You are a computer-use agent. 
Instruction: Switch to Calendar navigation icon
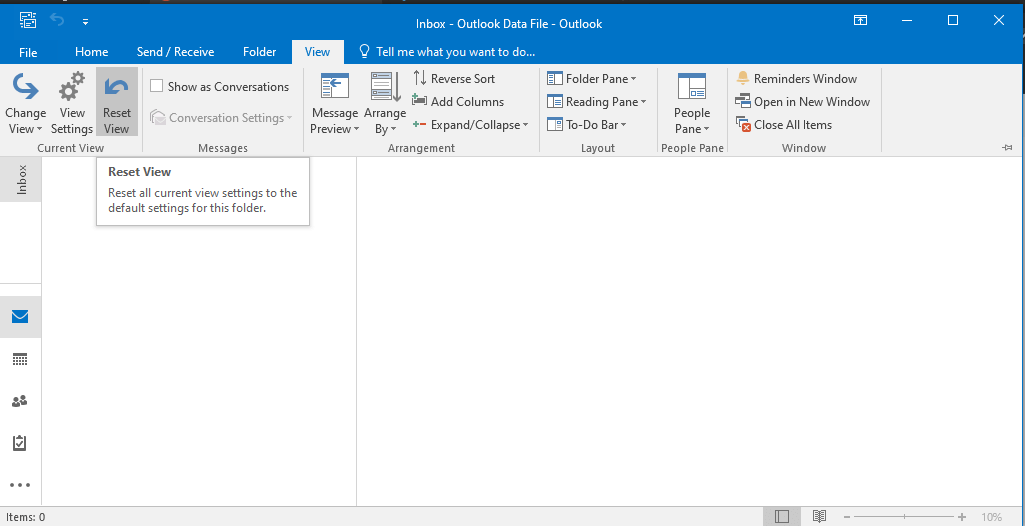click(x=20, y=359)
